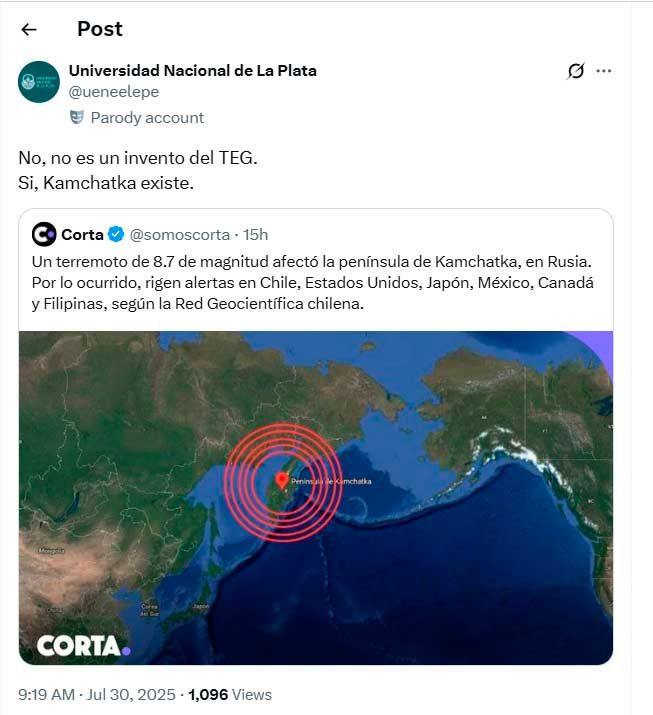Open the Grok slashed-circle icon
The image size is (653, 715).
(575, 71)
